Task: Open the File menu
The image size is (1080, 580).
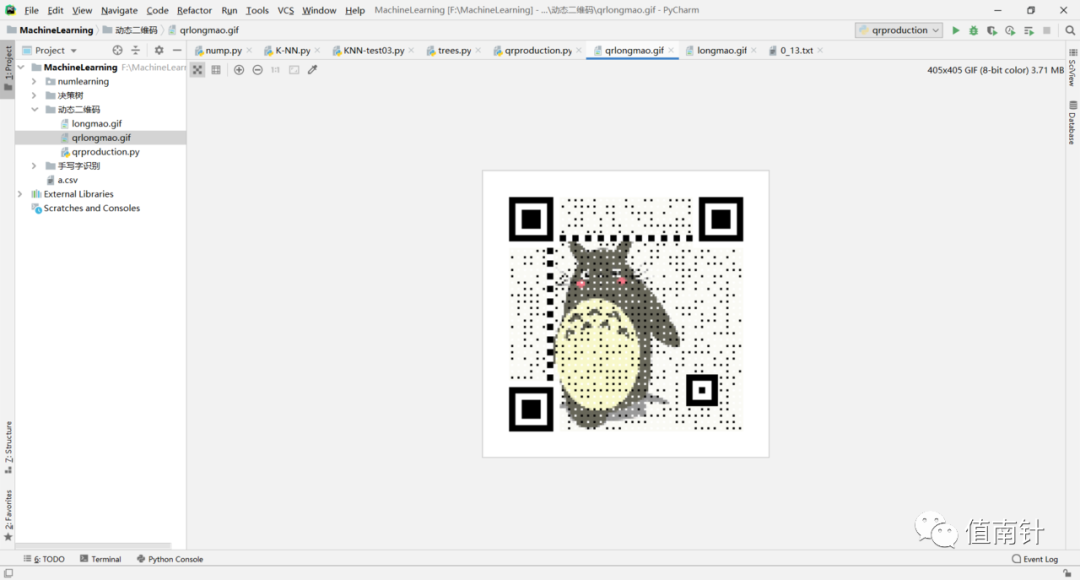Action: point(31,10)
